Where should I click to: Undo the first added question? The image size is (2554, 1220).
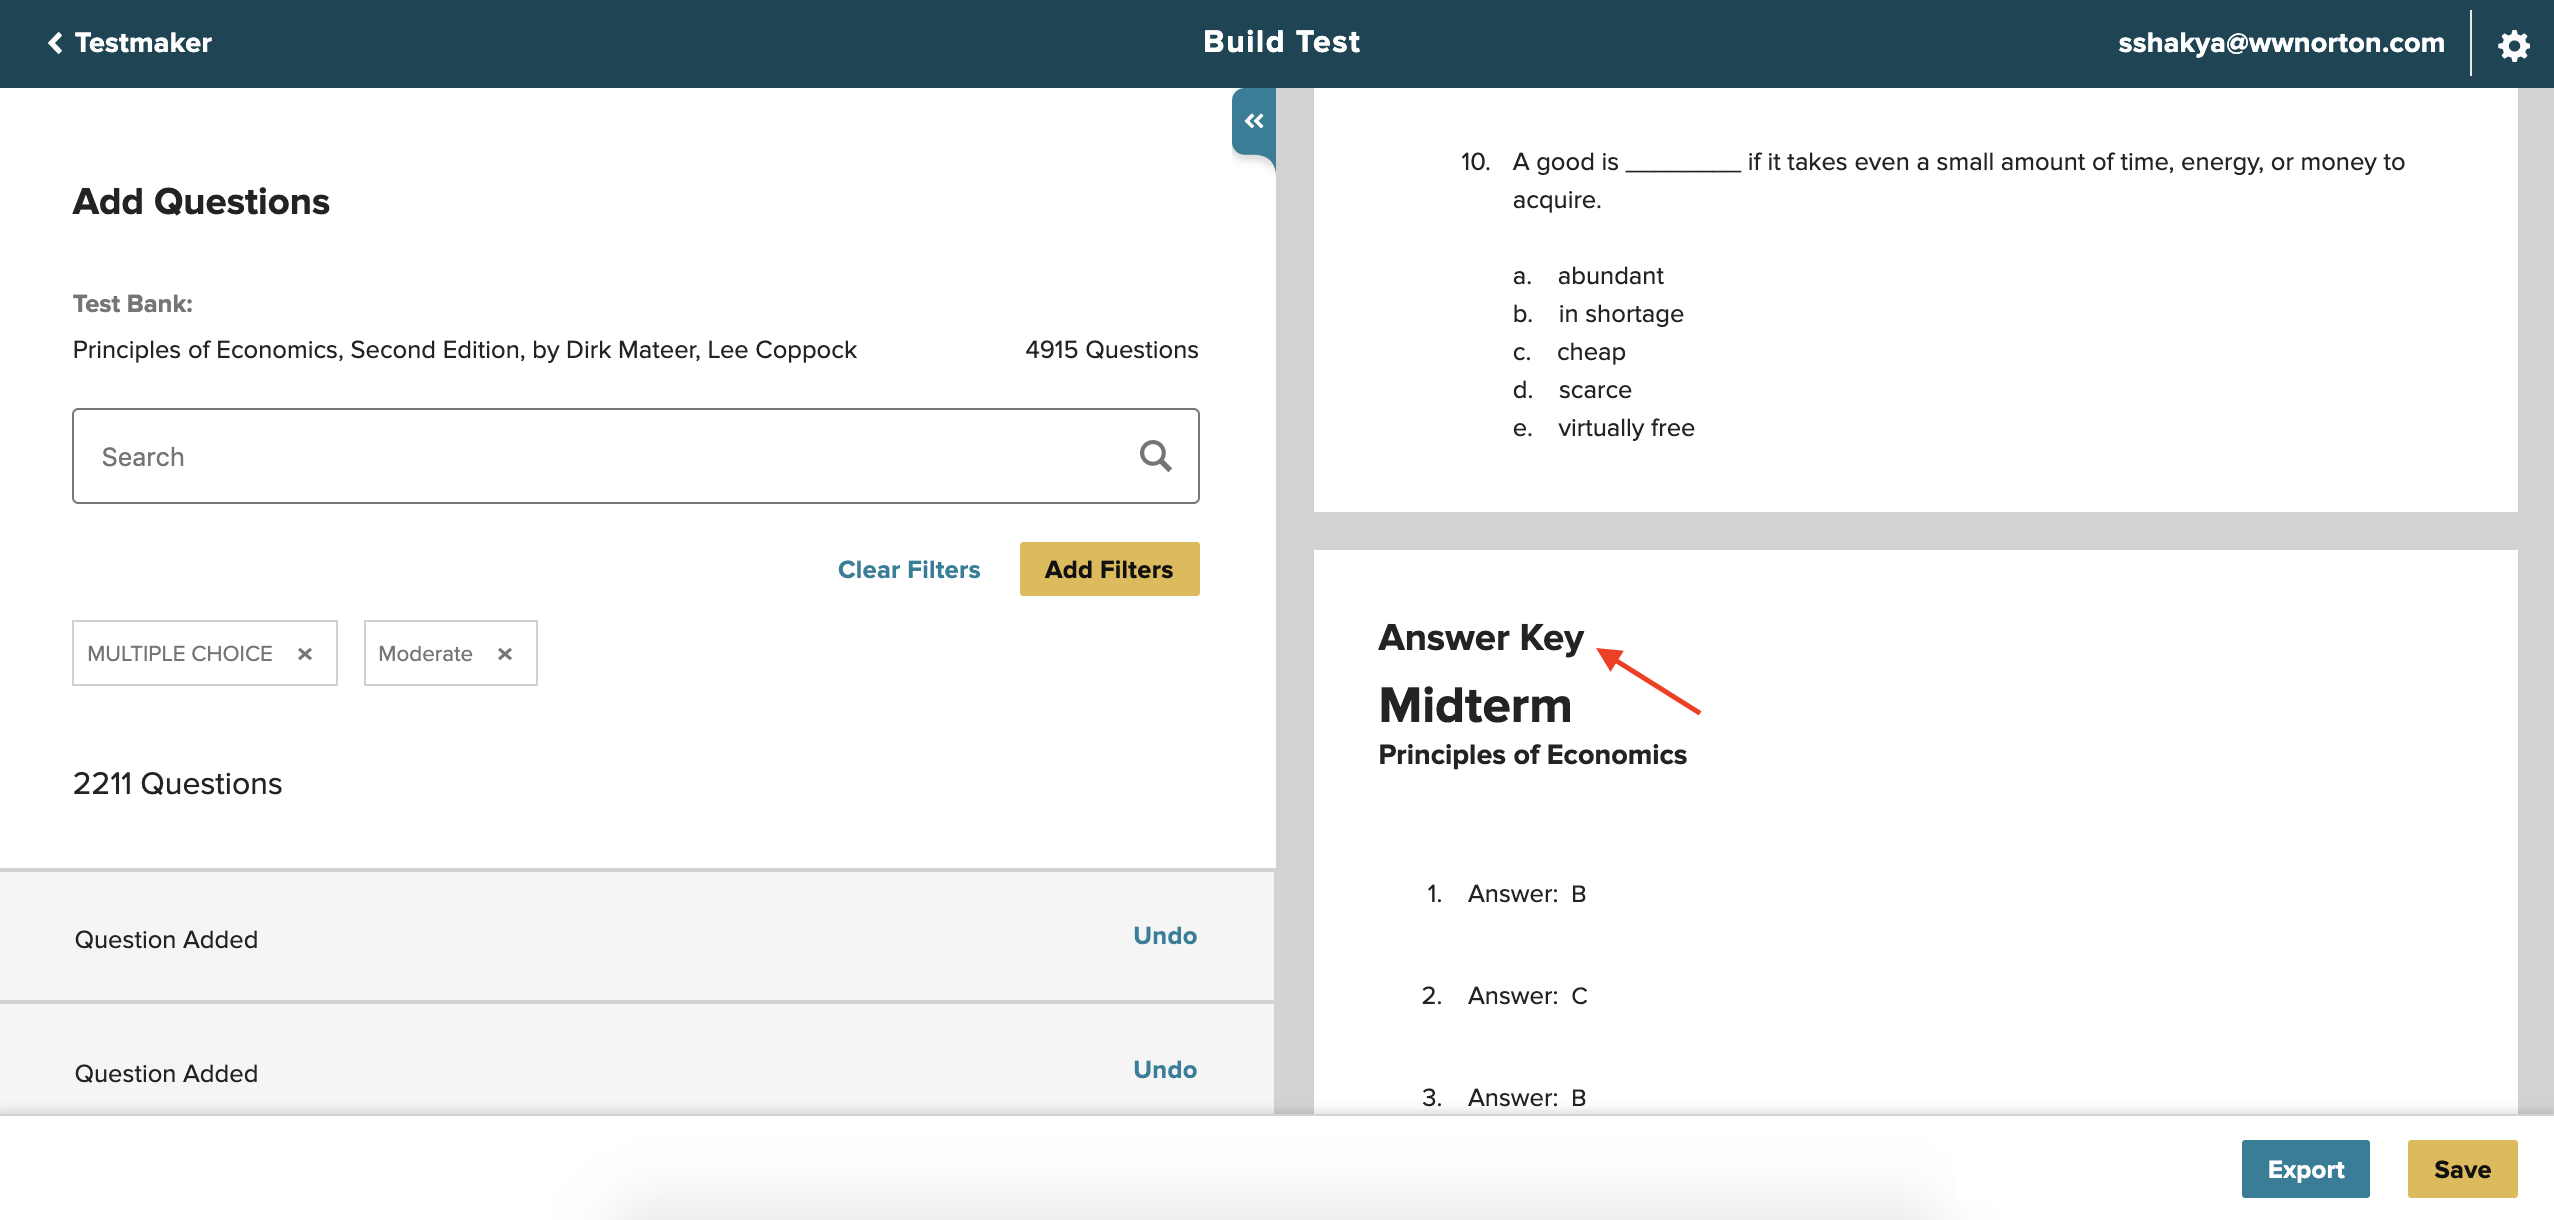click(x=1164, y=935)
